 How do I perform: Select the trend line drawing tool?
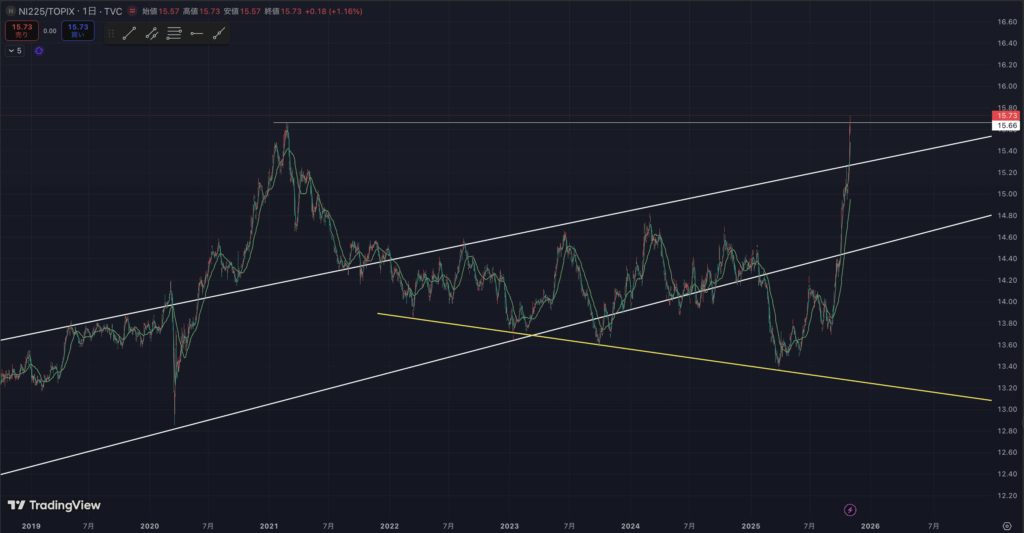tap(129, 33)
